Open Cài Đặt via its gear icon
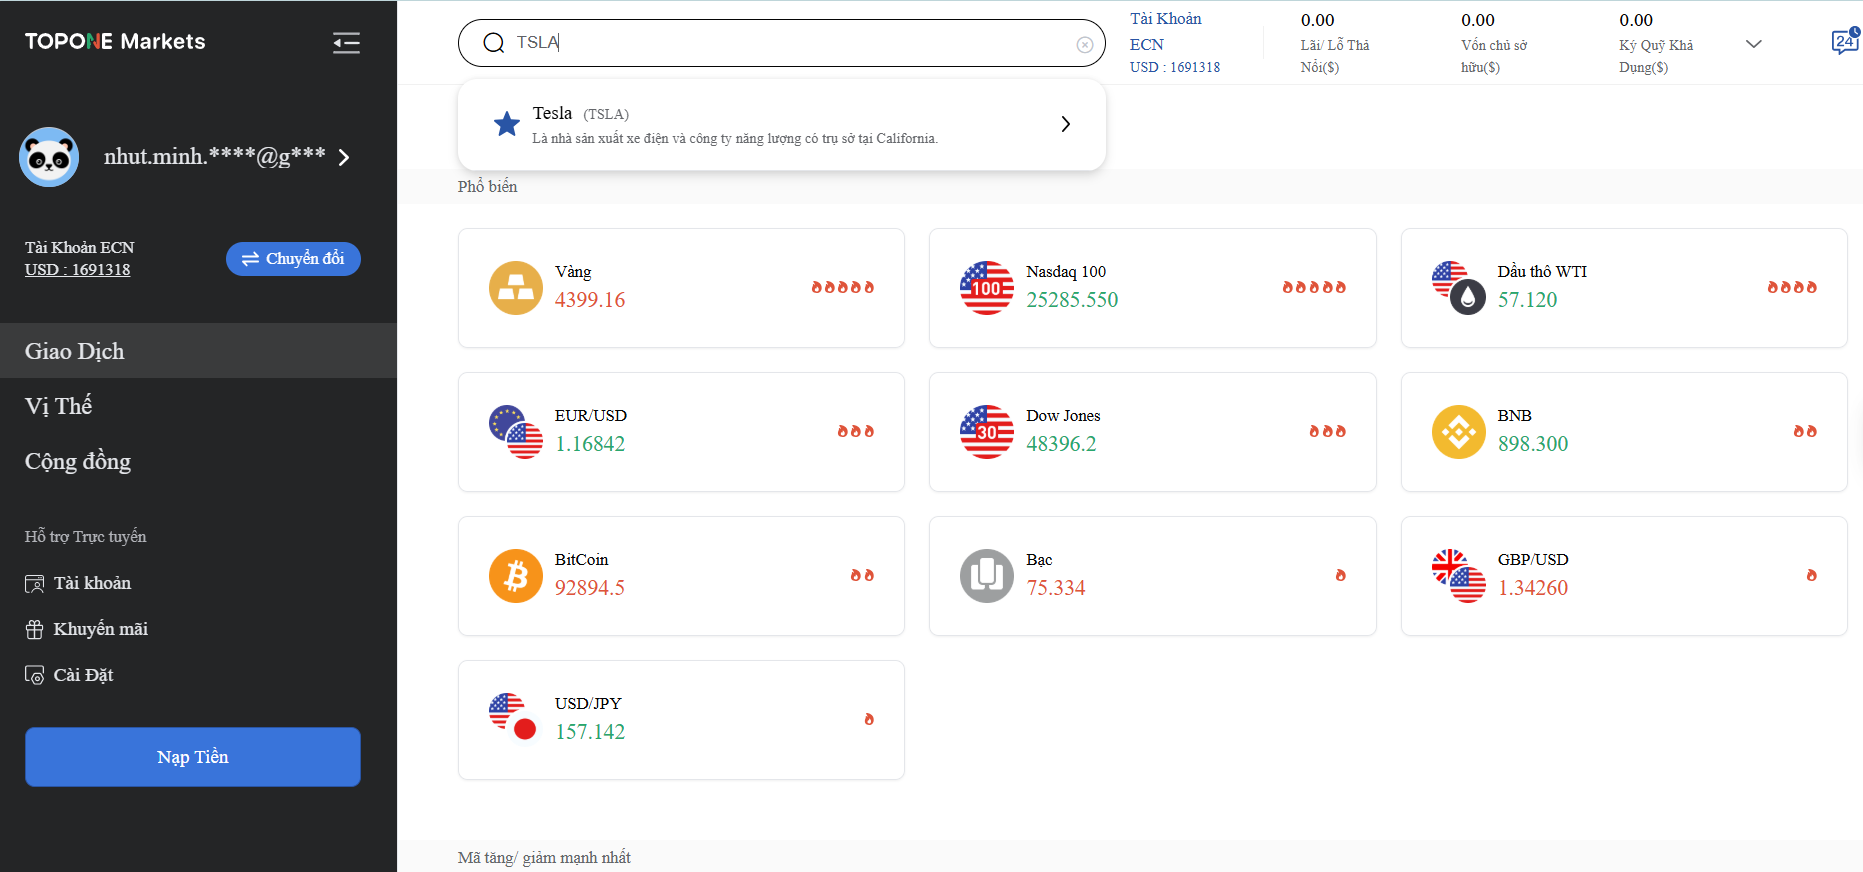The width and height of the screenshot is (1863, 872). 33,674
